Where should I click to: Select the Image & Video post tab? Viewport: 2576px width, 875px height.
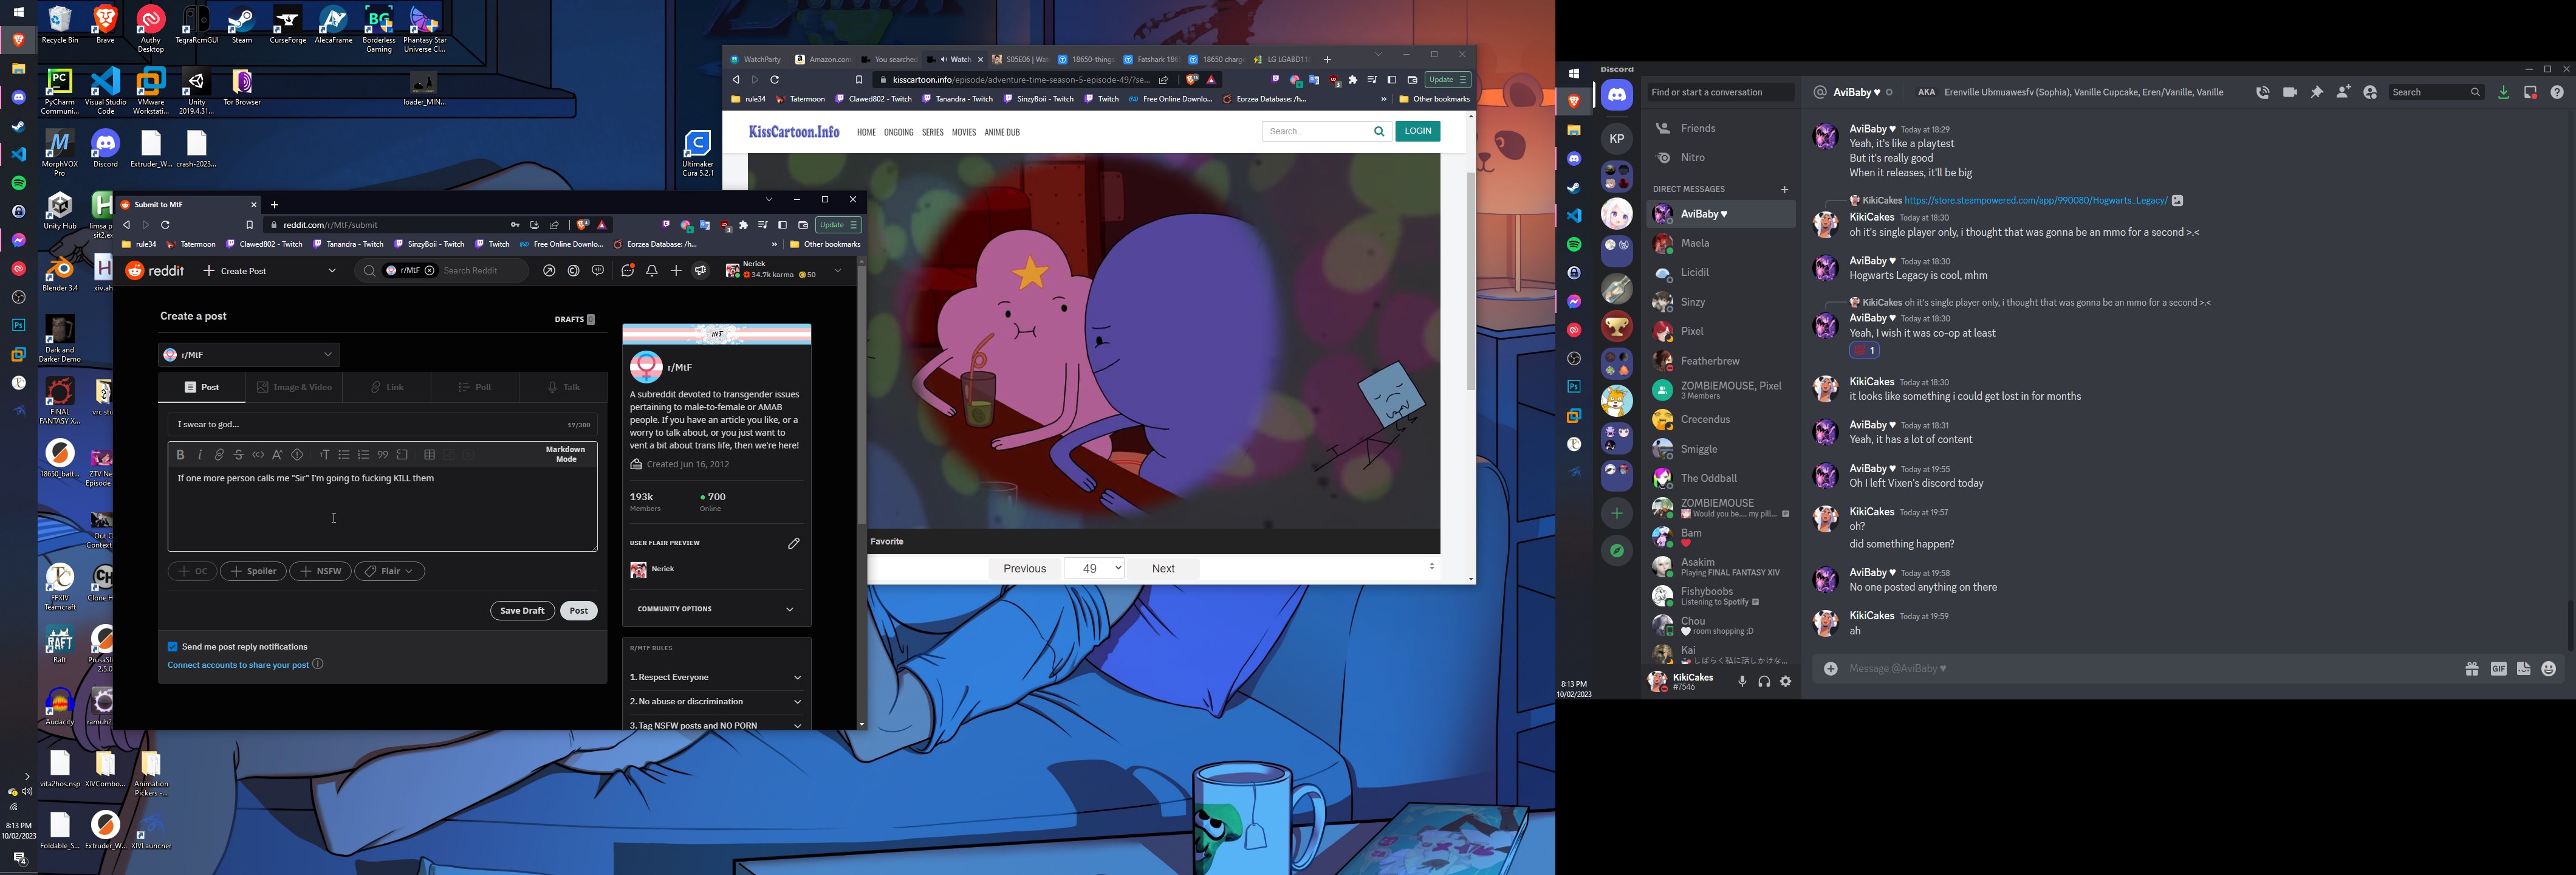[294, 388]
